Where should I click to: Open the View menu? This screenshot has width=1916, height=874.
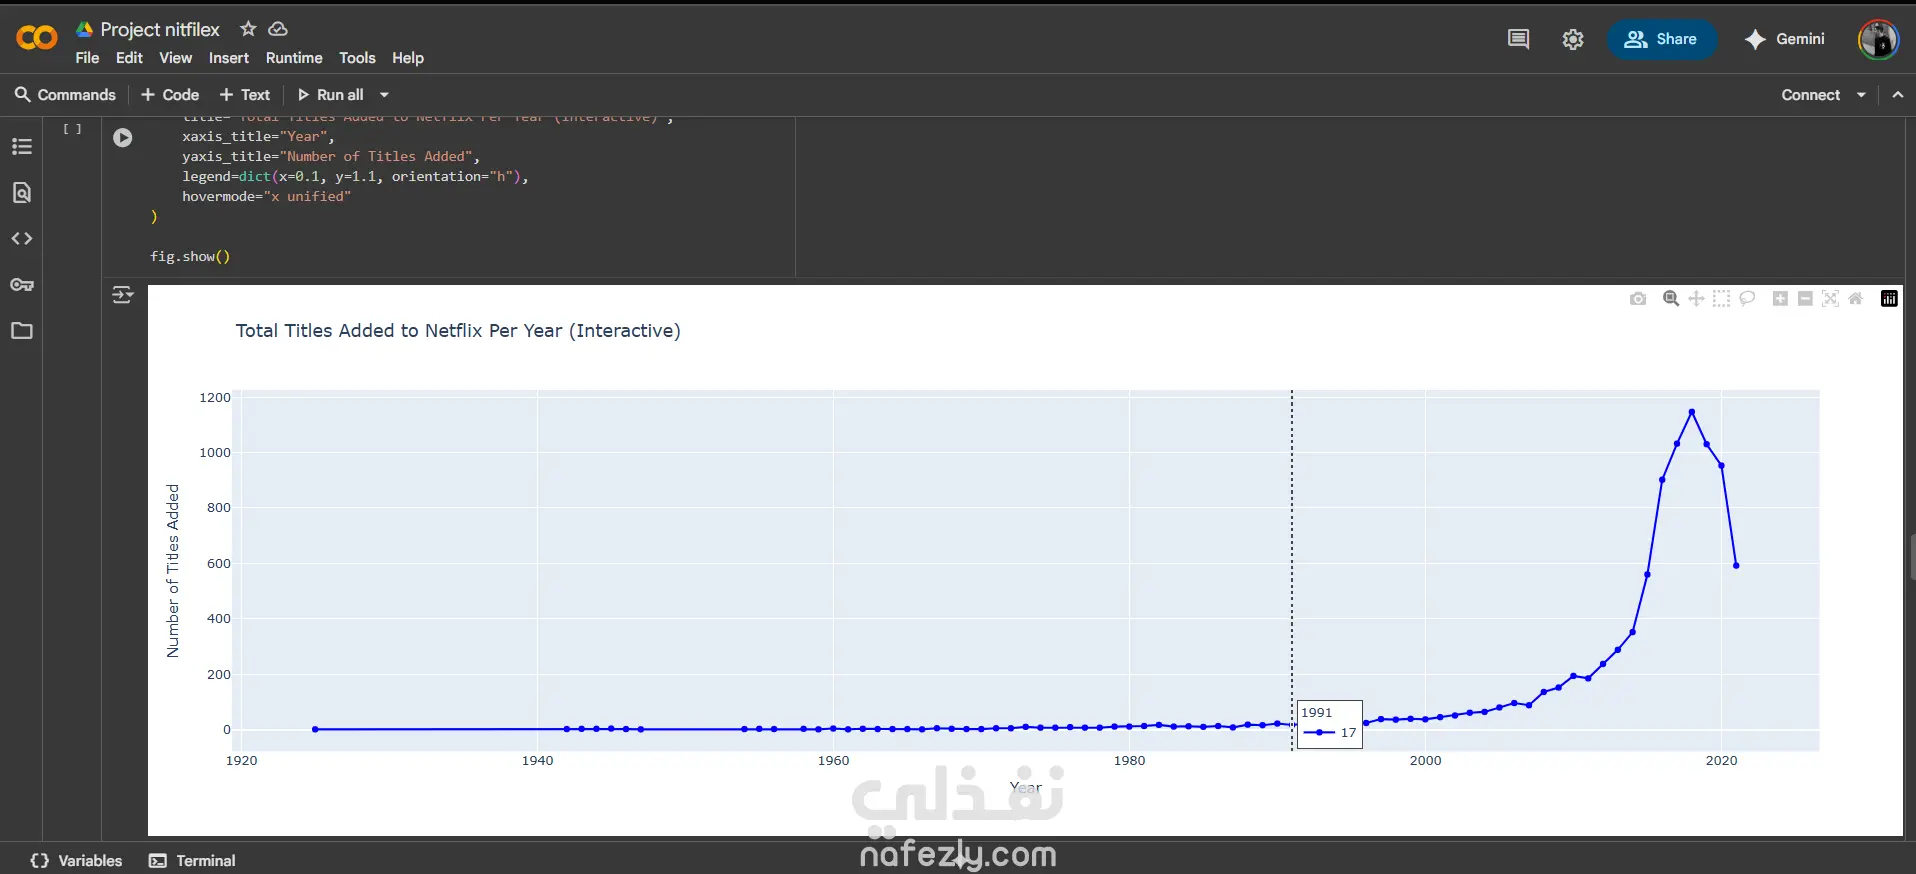pyautogui.click(x=176, y=58)
